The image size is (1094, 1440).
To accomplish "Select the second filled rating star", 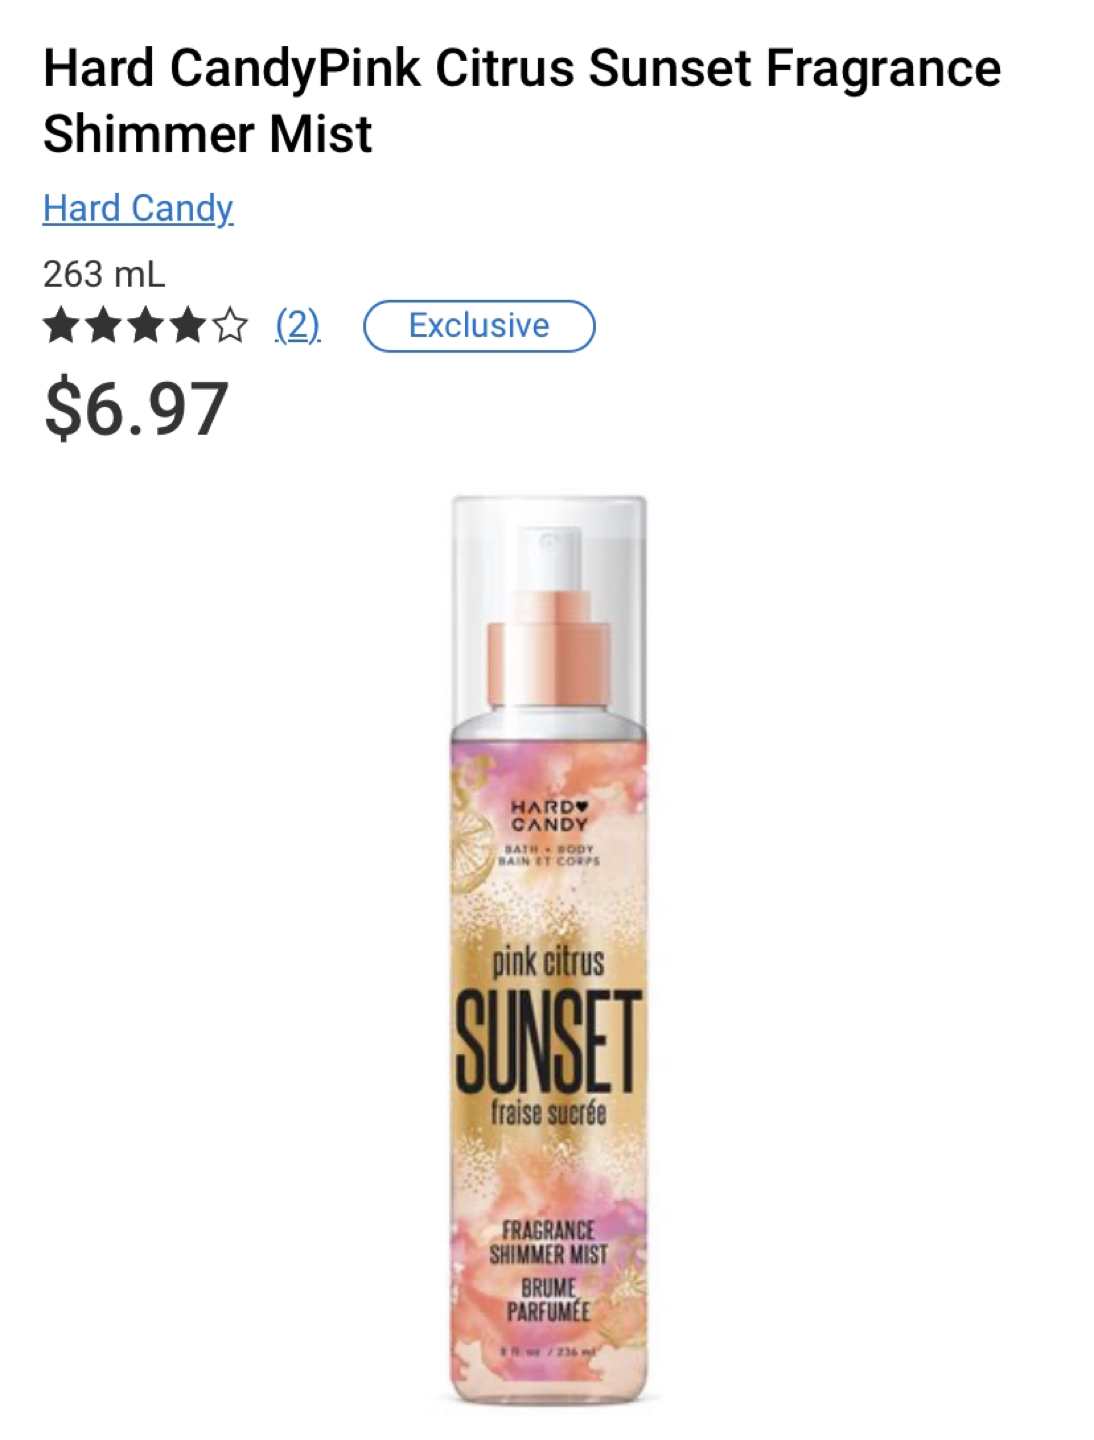I will coord(104,326).
